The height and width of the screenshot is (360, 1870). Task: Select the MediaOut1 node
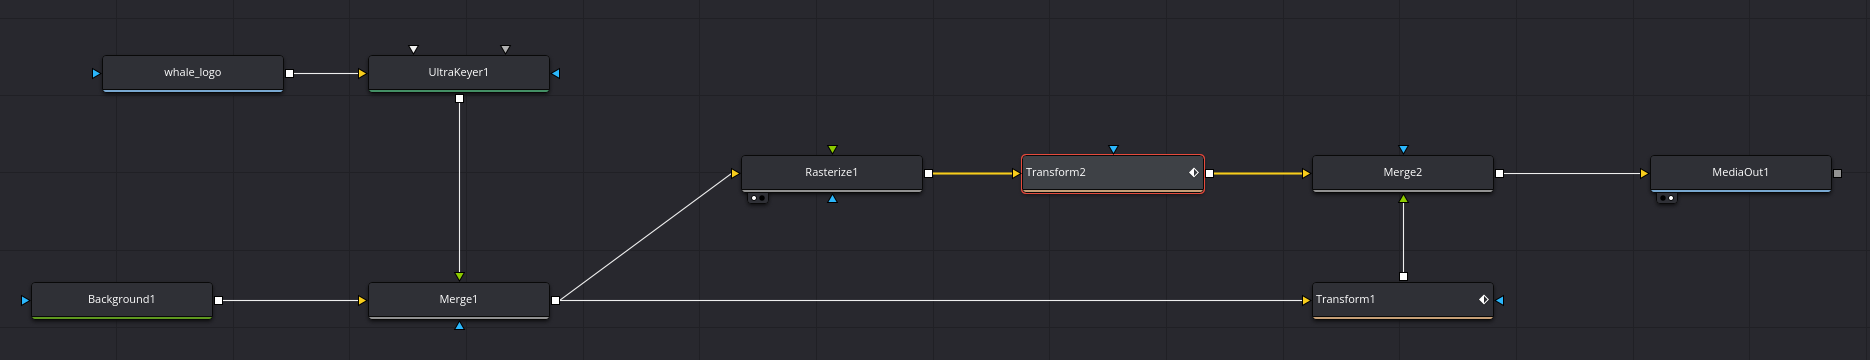1741,173
